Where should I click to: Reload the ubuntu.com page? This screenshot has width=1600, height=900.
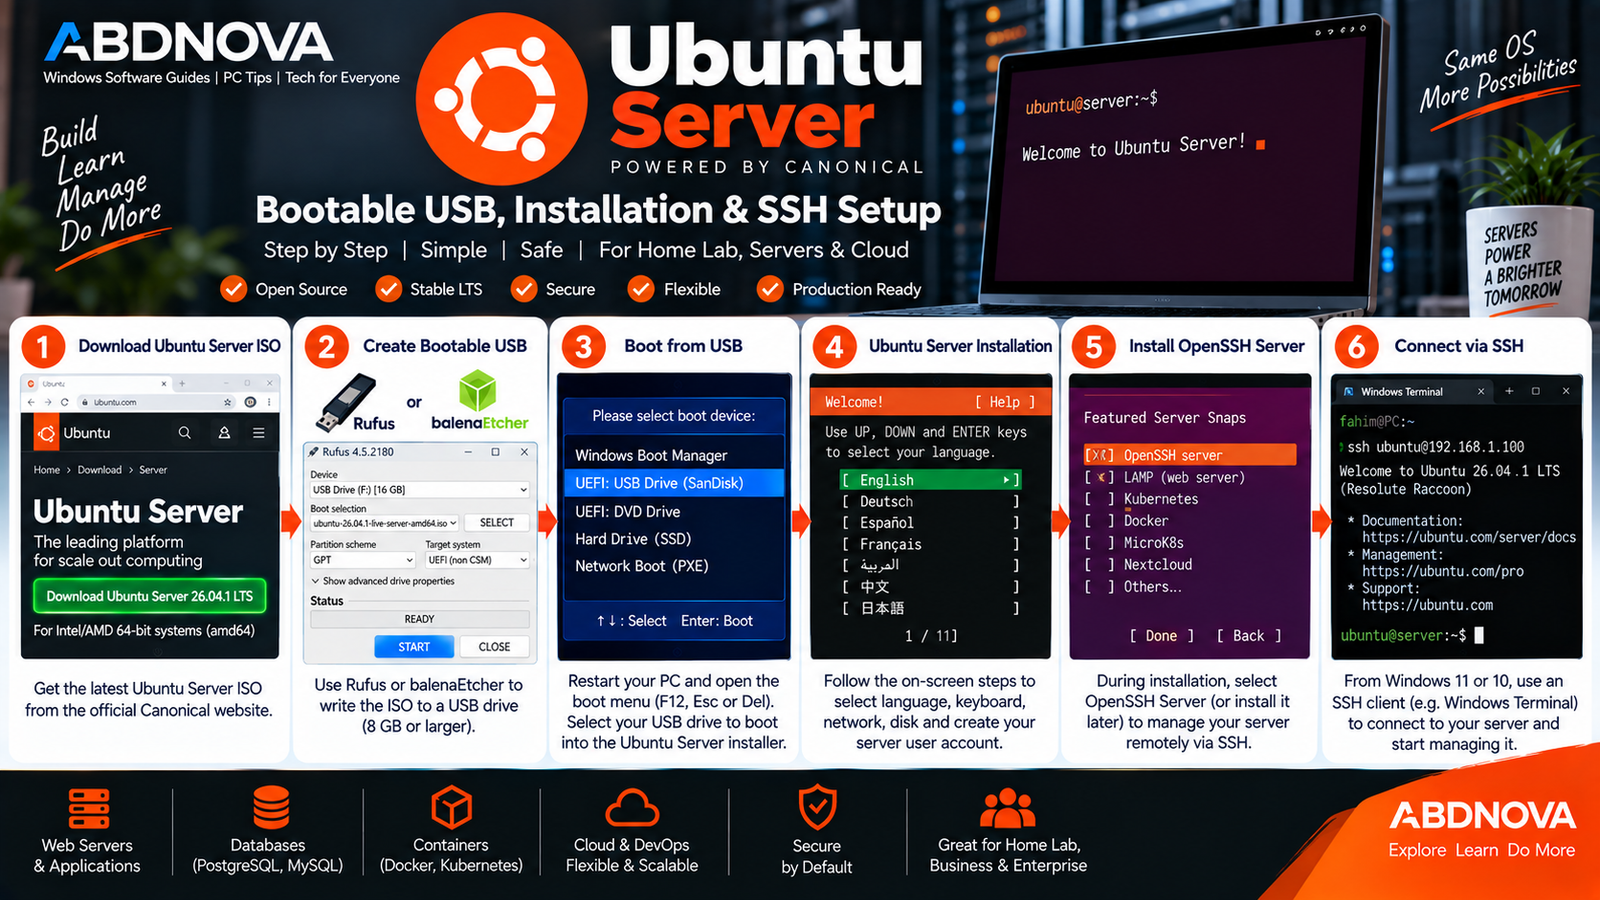coord(65,402)
